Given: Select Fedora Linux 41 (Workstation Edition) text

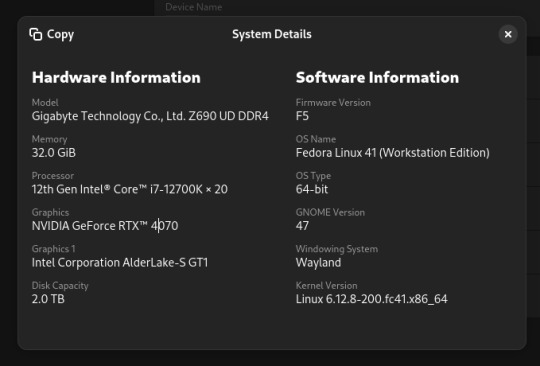Looking at the screenshot, I should 393,153.
